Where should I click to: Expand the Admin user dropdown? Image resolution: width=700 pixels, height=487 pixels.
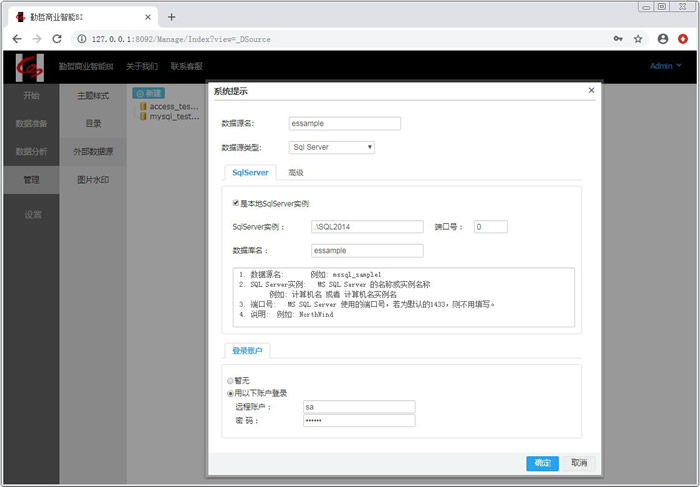point(665,66)
